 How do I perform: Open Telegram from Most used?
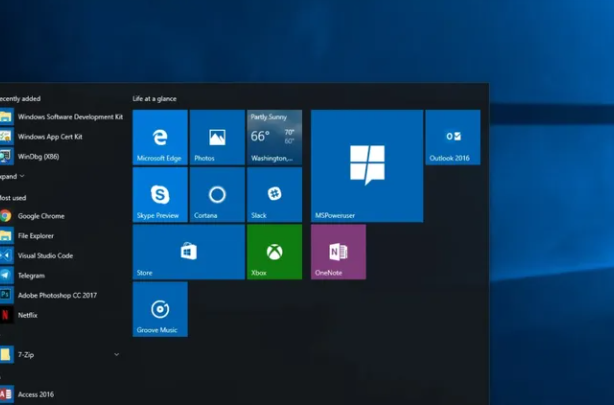point(31,276)
